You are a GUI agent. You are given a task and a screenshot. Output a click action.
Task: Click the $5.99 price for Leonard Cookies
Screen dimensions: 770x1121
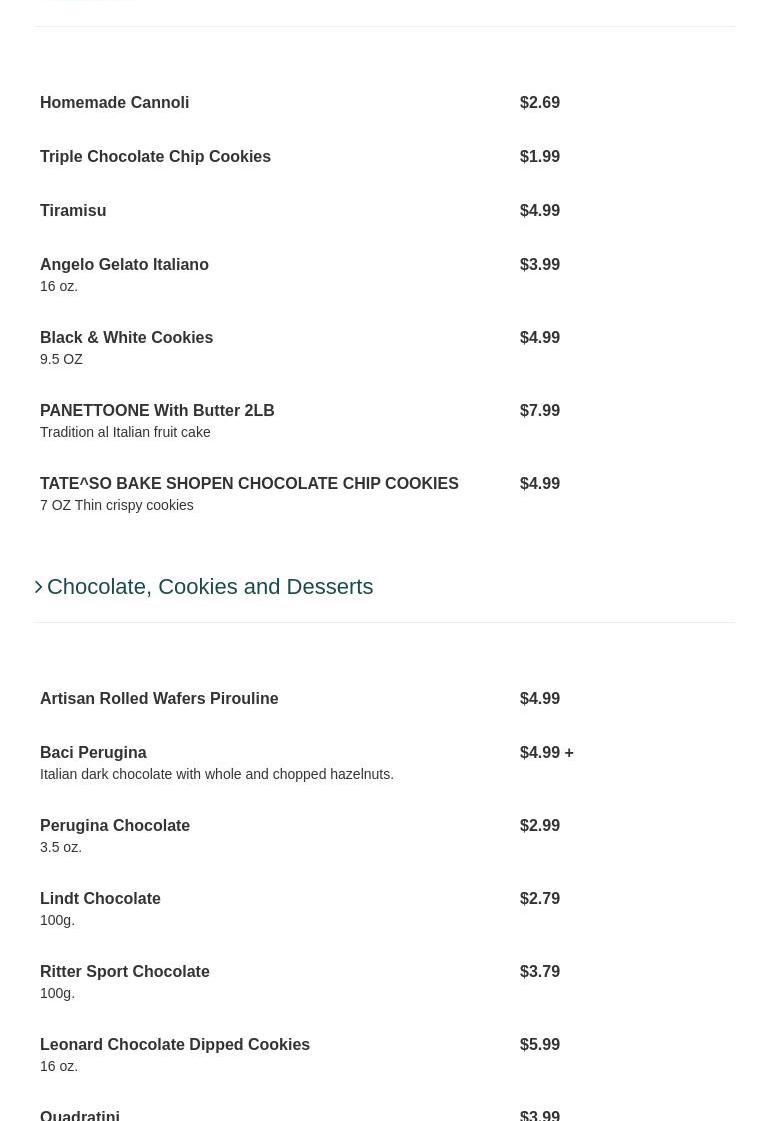tap(540, 1045)
